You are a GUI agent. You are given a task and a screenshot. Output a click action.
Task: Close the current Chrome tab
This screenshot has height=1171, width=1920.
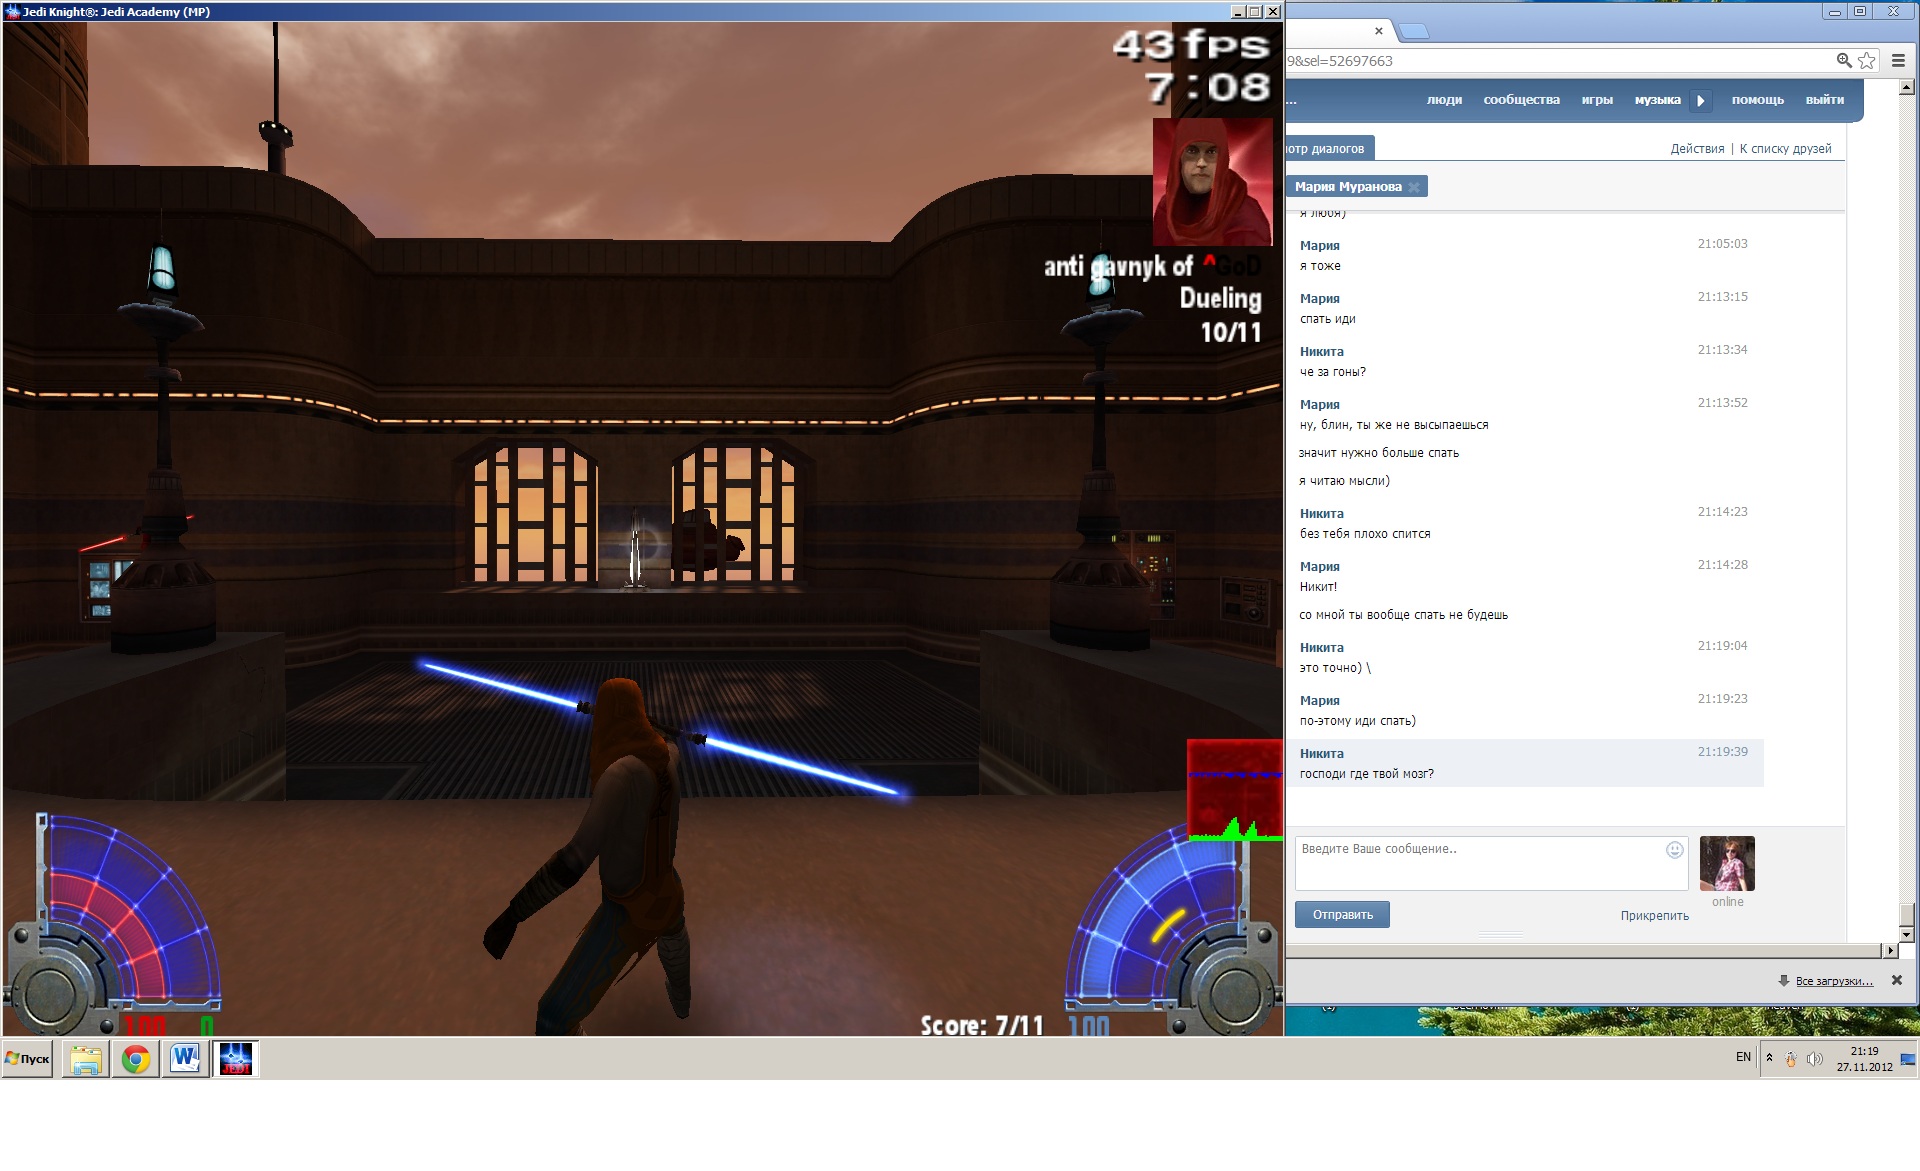[1378, 31]
